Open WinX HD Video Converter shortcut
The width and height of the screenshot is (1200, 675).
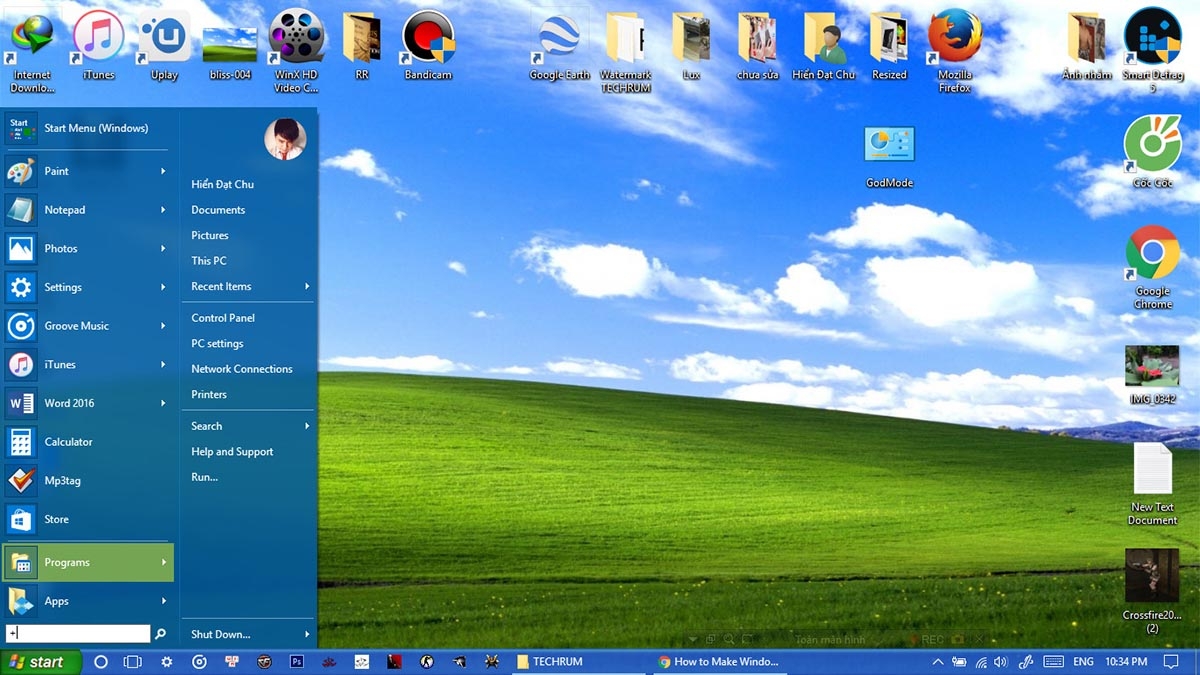click(x=296, y=50)
